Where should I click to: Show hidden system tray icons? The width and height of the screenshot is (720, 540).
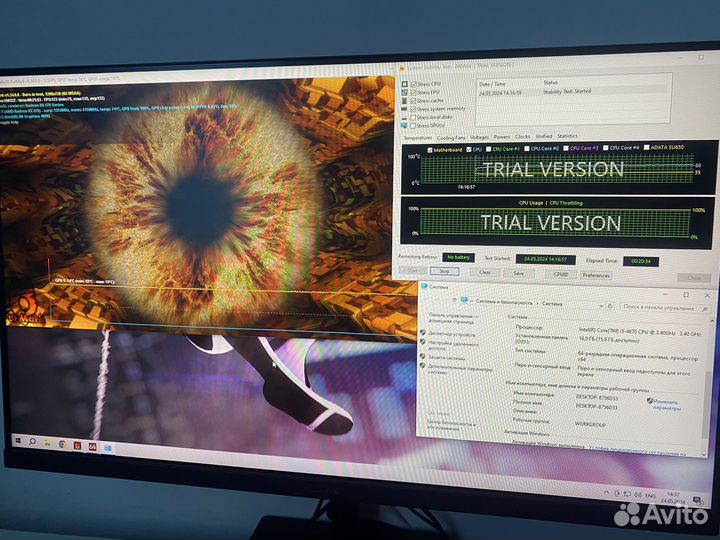607,492
